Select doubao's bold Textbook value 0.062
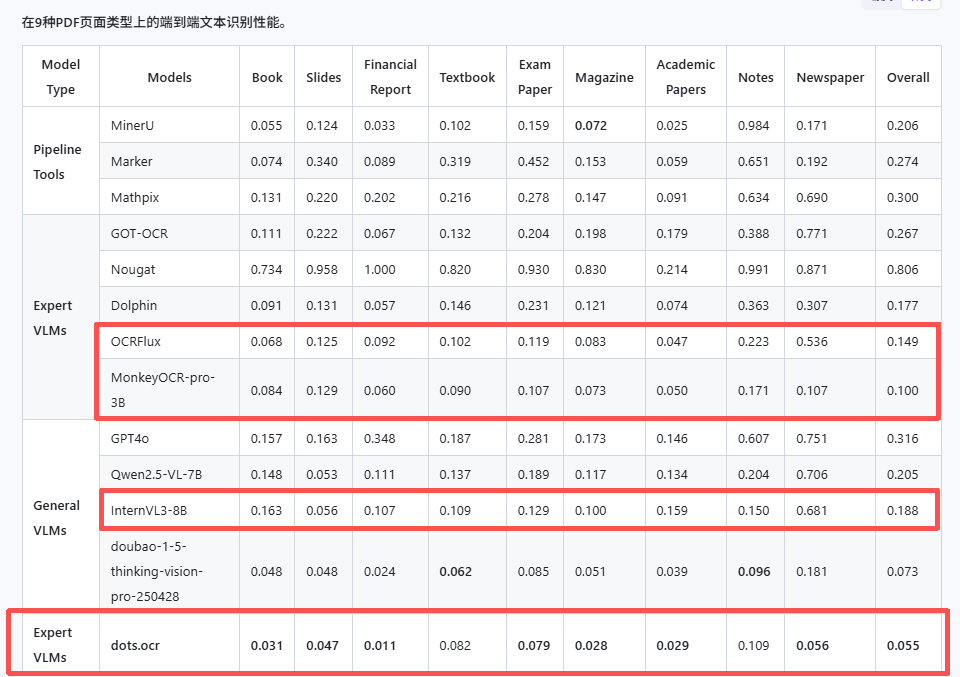 click(456, 572)
